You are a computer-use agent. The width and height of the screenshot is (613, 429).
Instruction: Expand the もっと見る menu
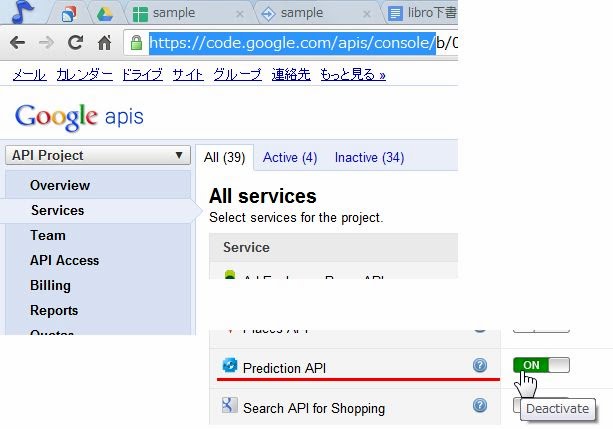point(352,75)
